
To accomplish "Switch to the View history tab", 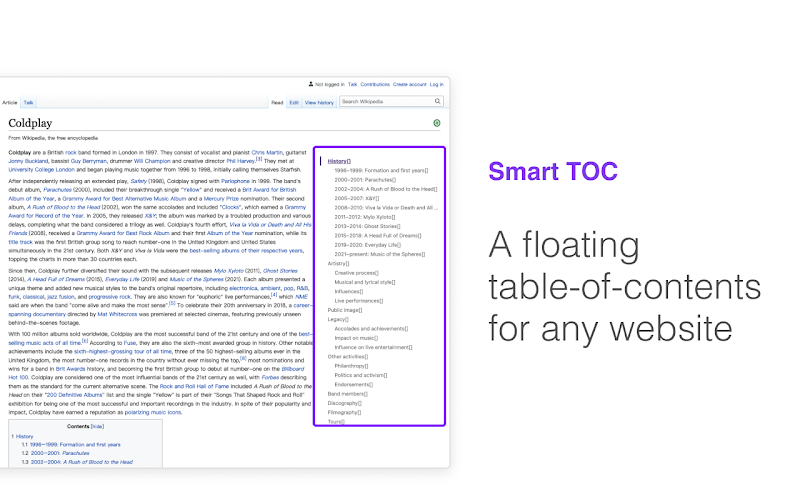I will point(319,103).
